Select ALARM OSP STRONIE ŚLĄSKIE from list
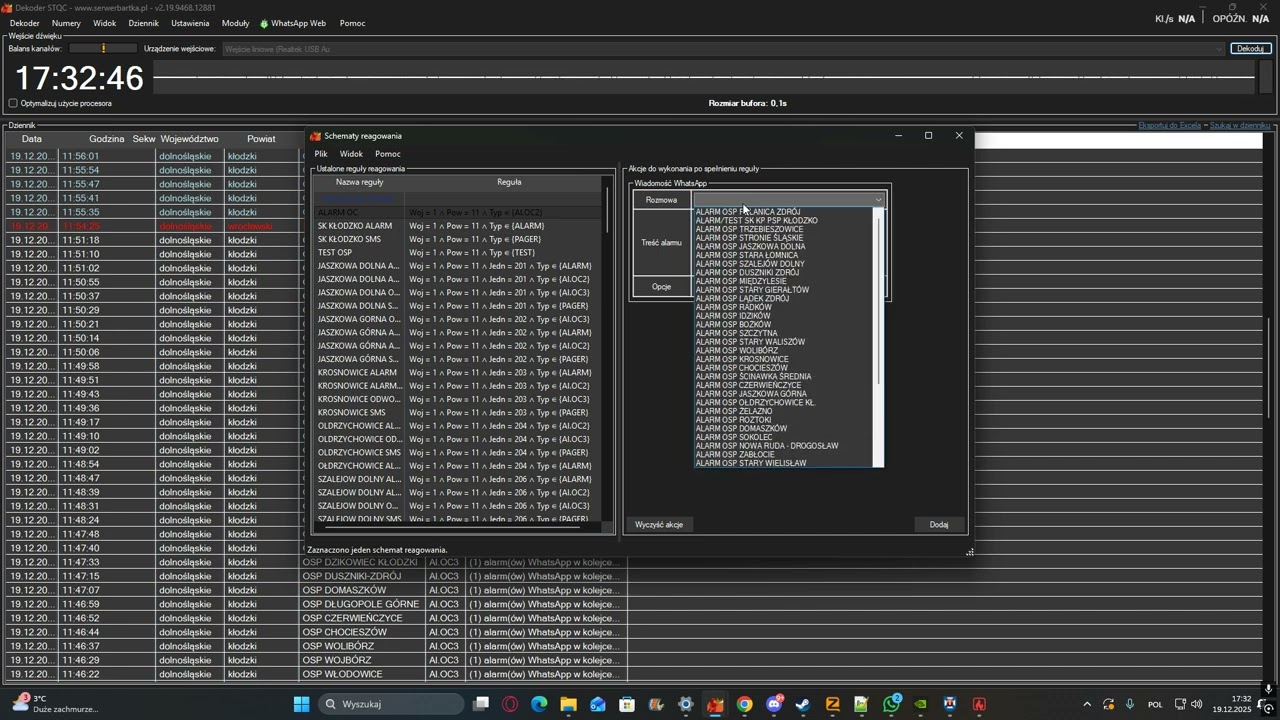The width and height of the screenshot is (1280, 720). pos(749,238)
